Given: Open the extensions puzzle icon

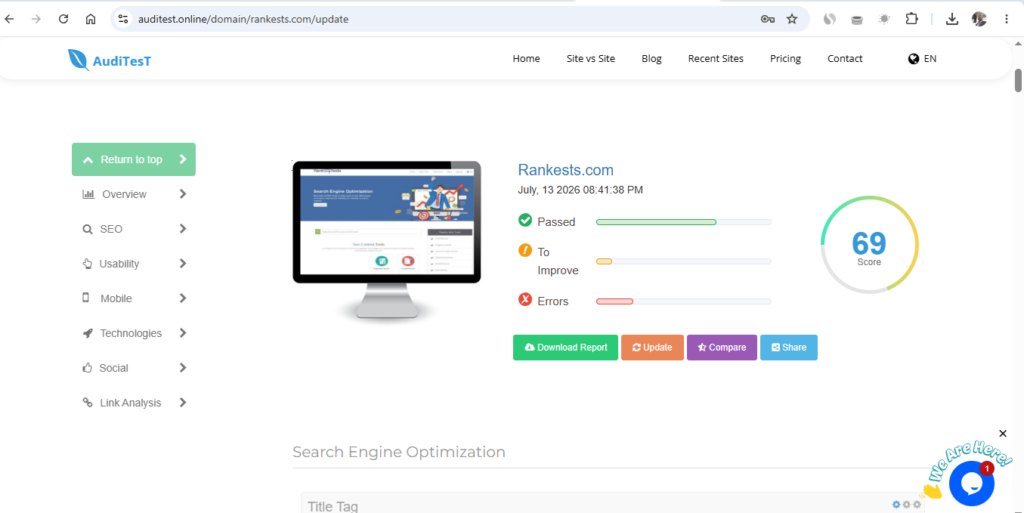Looking at the screenshot, I should [x=912, y=19].
